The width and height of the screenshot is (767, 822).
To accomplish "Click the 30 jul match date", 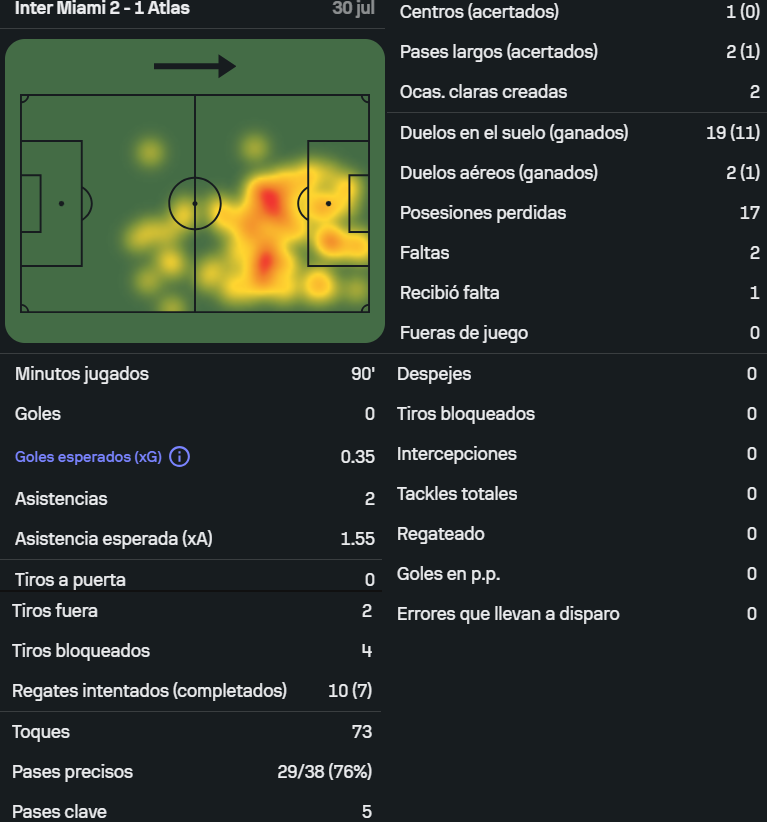I will [x=353, y=8].
